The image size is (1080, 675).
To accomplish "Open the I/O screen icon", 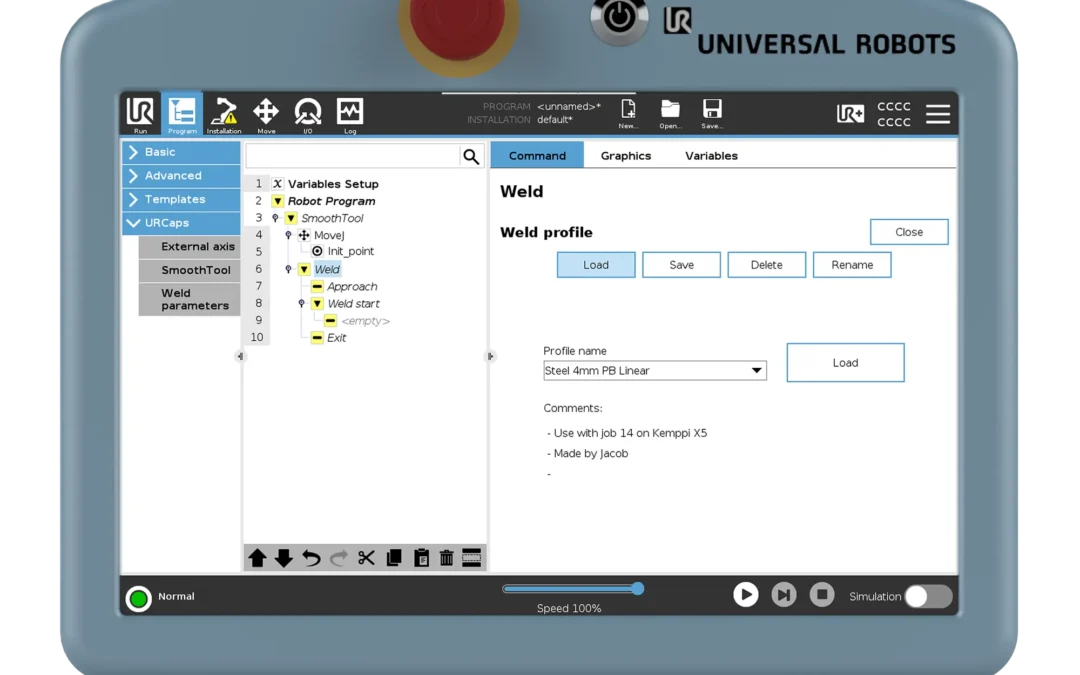I will pyautogui.click(x=308, y=113).
